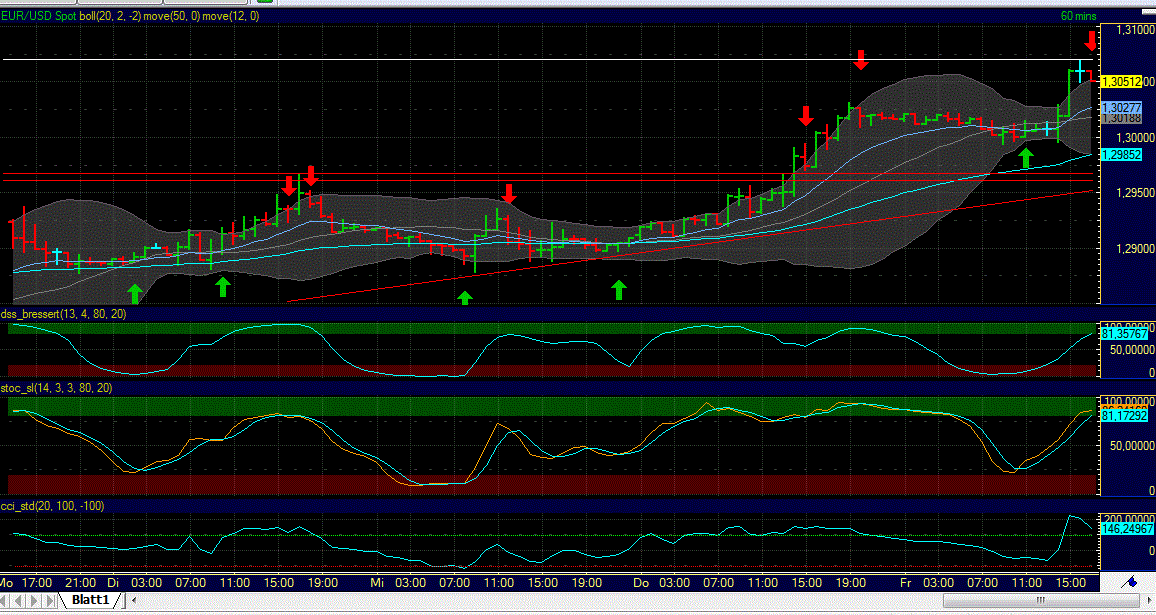Click the 60 mins timeframe label
The image size is (1156, 615).
(x=1078, y=16)
